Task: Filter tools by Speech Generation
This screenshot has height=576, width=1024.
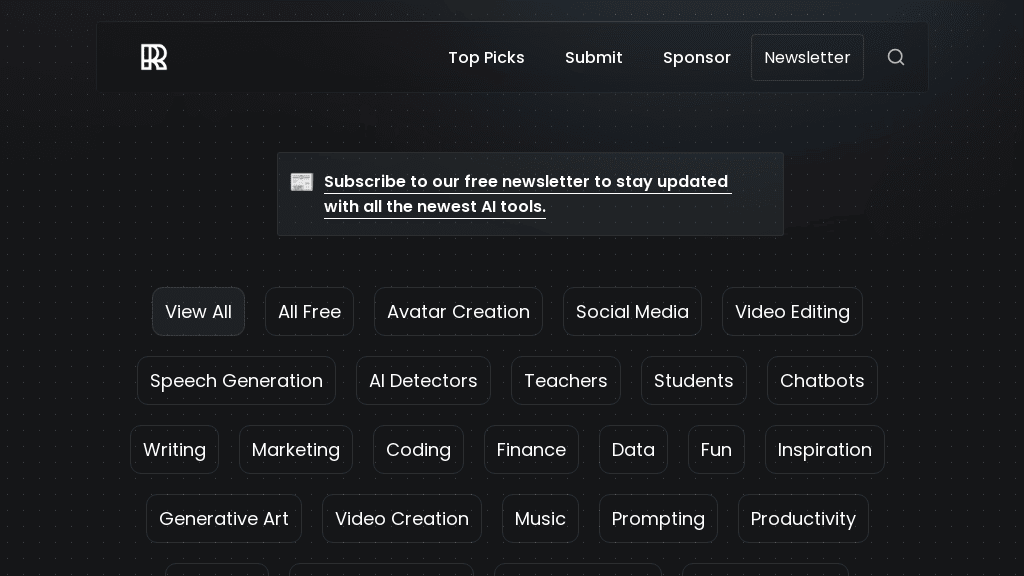Action: coord(236,381)
